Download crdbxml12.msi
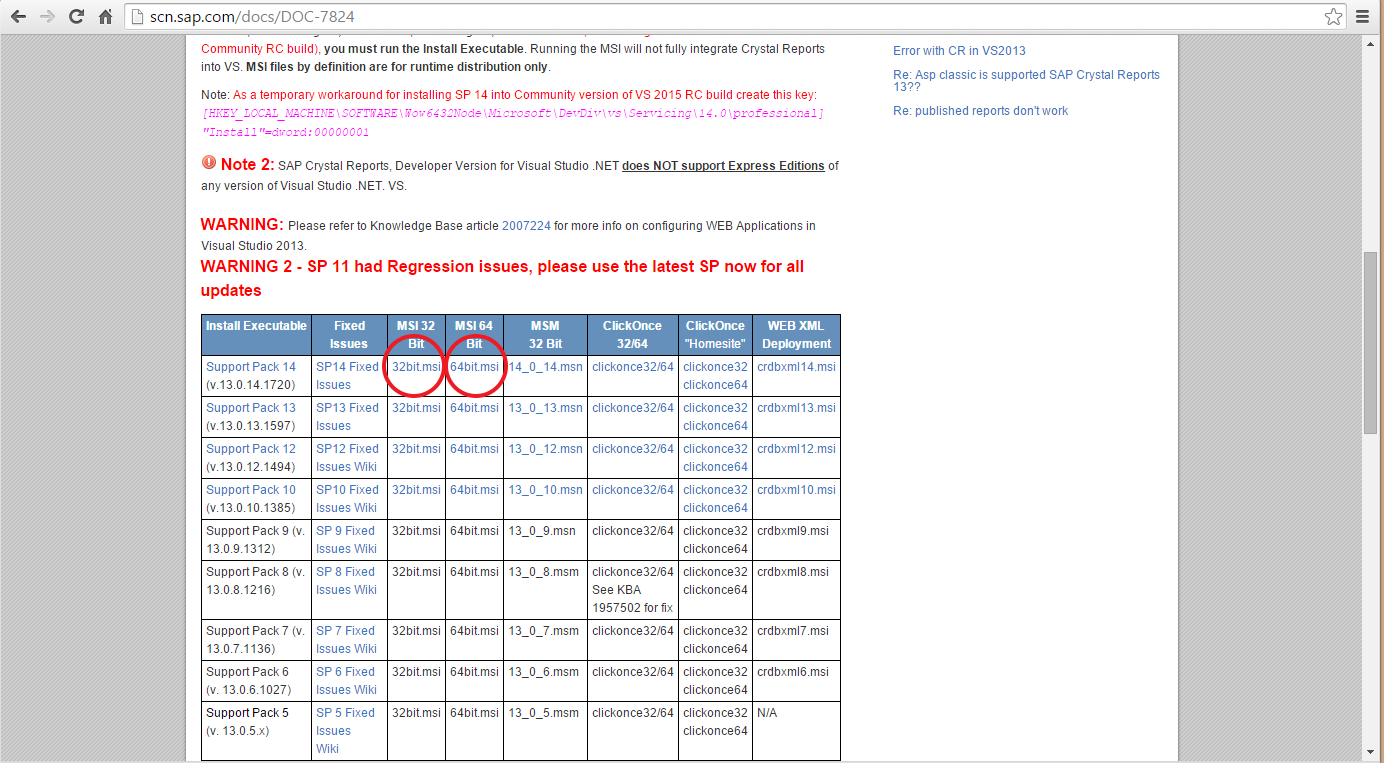 796,449
